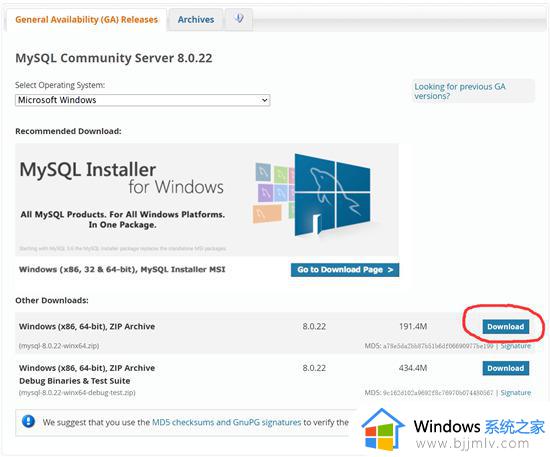The height and width of the screenshot is (457, 550).
Task: Select the MySQL Community Server 8.0.22 heading
Action: [x=114, y=58]
